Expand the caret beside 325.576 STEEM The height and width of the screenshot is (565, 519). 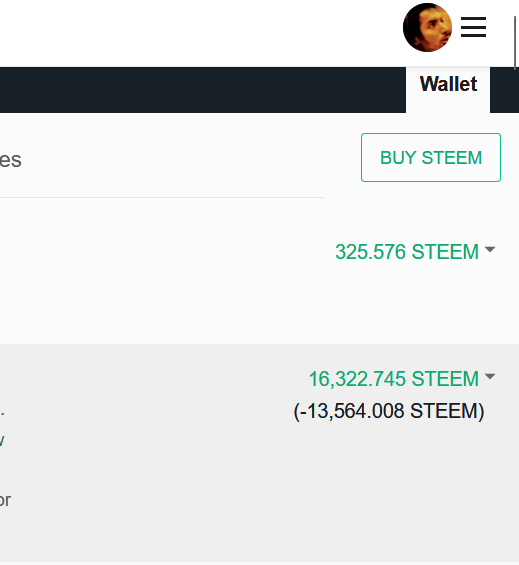coord(490,249)
